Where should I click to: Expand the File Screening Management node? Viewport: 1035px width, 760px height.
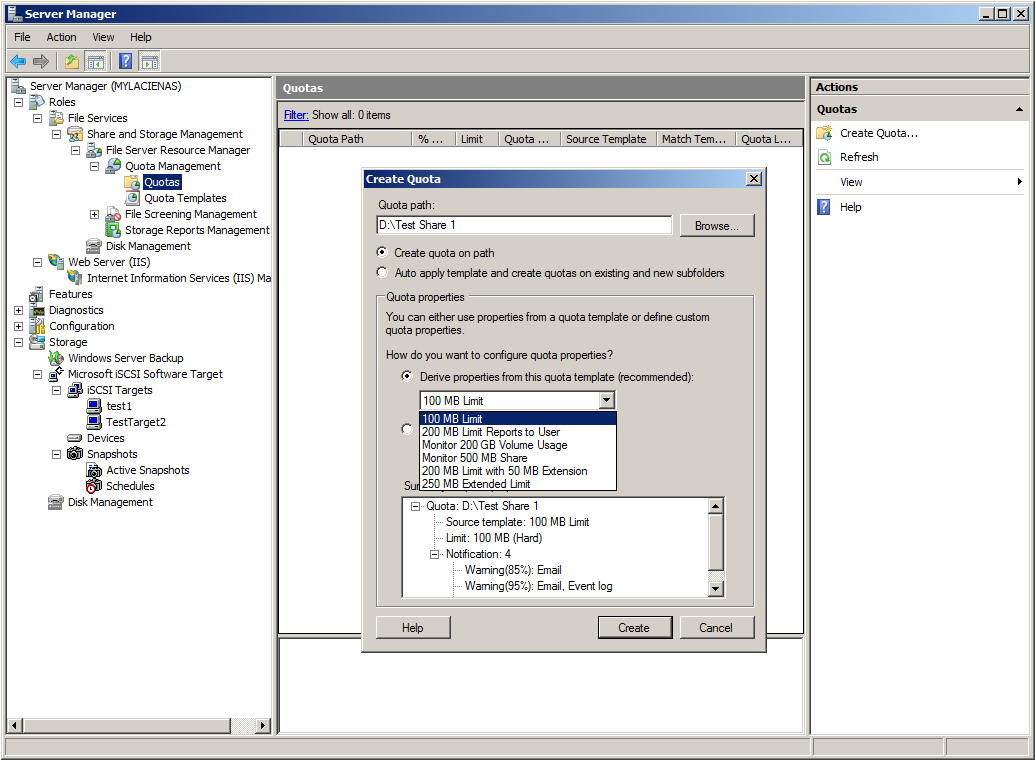coord(94,214)
